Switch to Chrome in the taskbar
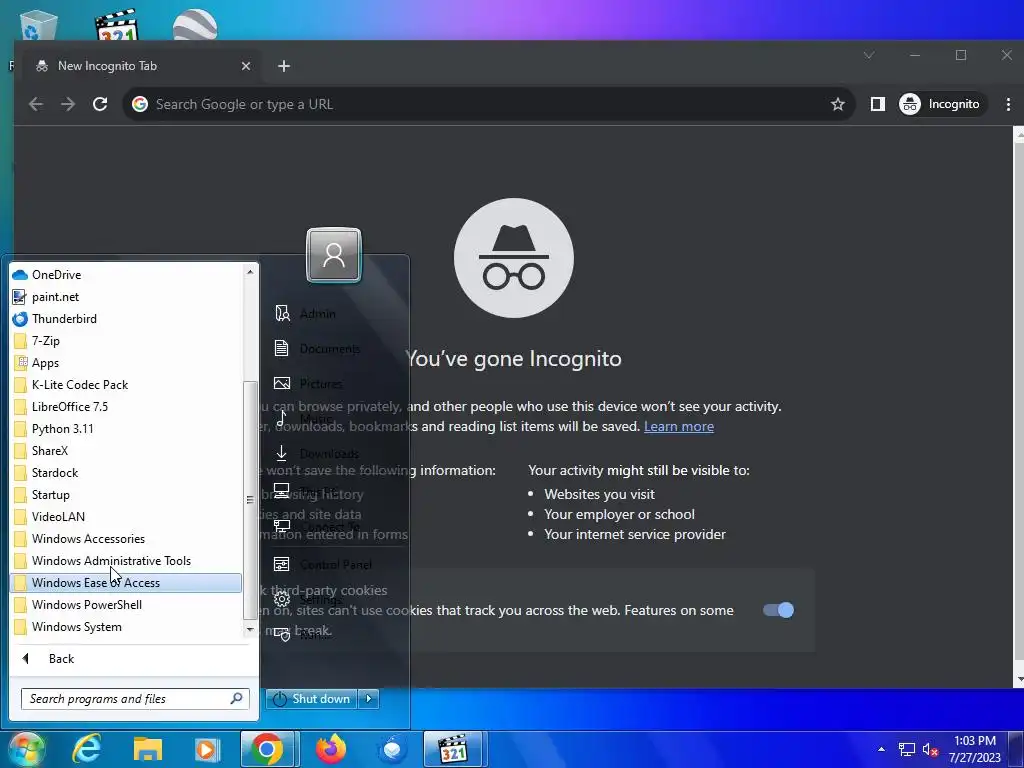This screenshot has height=768, width=1024. coord(268,749)
